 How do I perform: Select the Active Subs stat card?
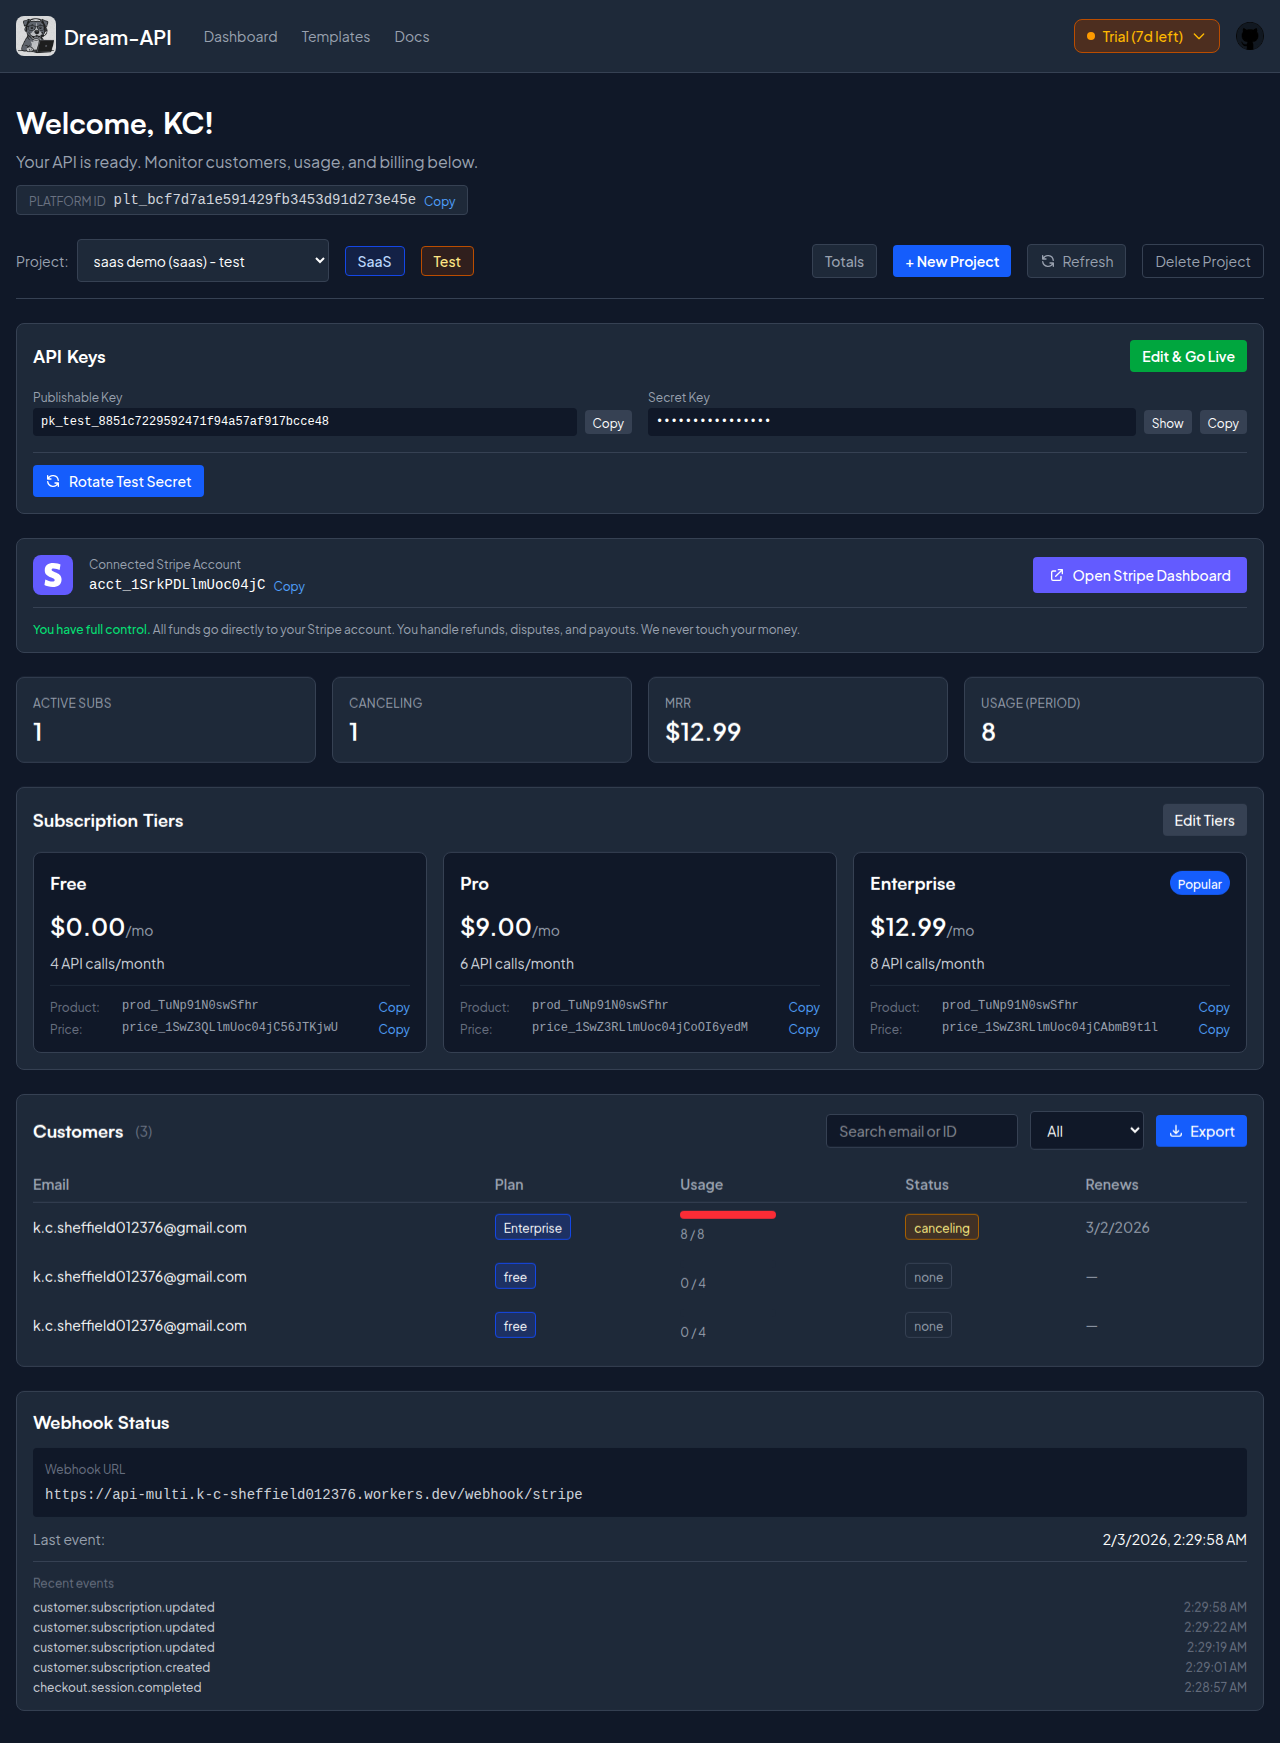(x=166, y=720)
